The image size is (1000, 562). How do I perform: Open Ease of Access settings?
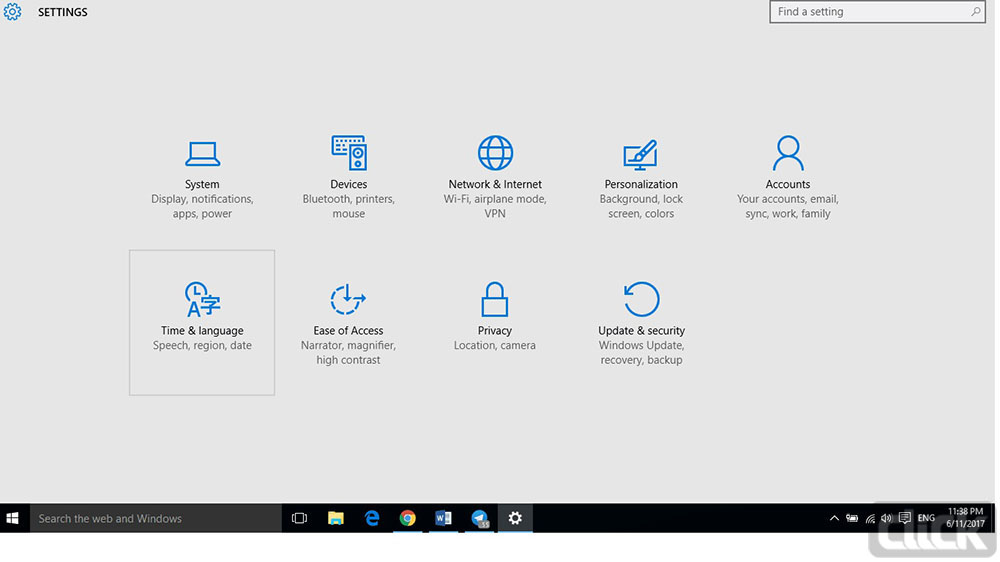(348, 322)
